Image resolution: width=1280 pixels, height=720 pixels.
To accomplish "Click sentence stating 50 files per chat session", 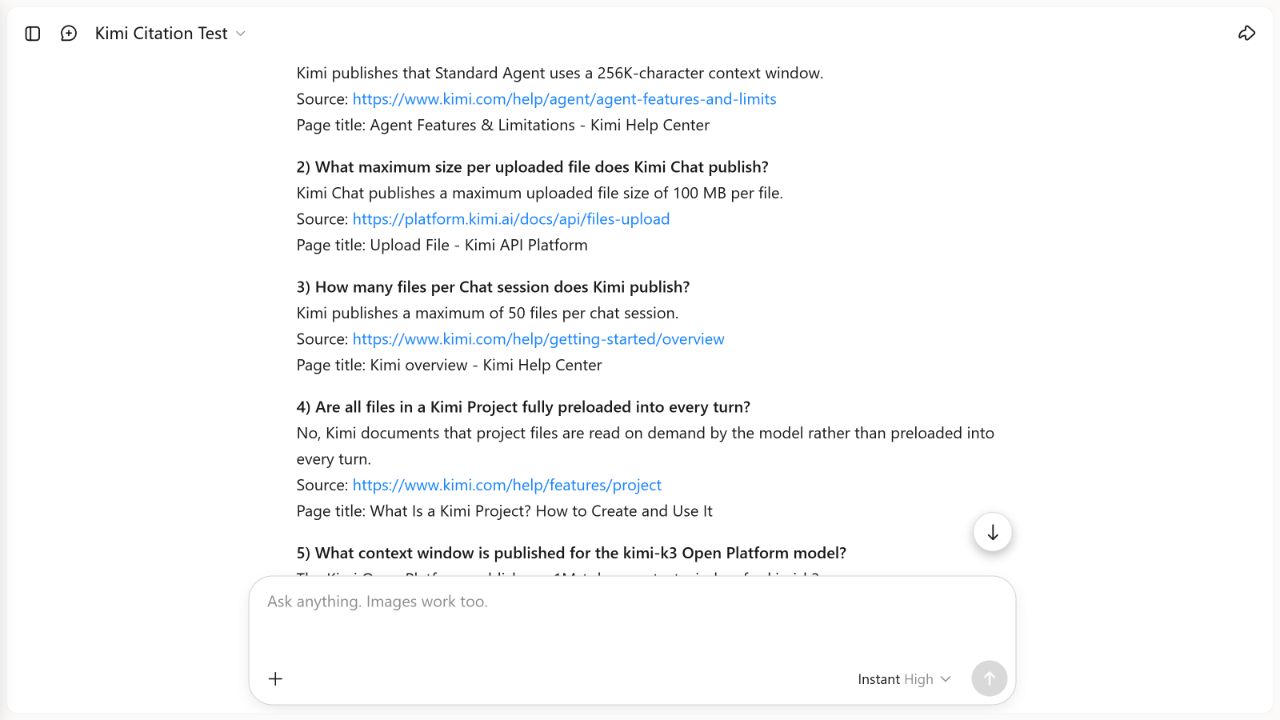I will click(487, 313).
